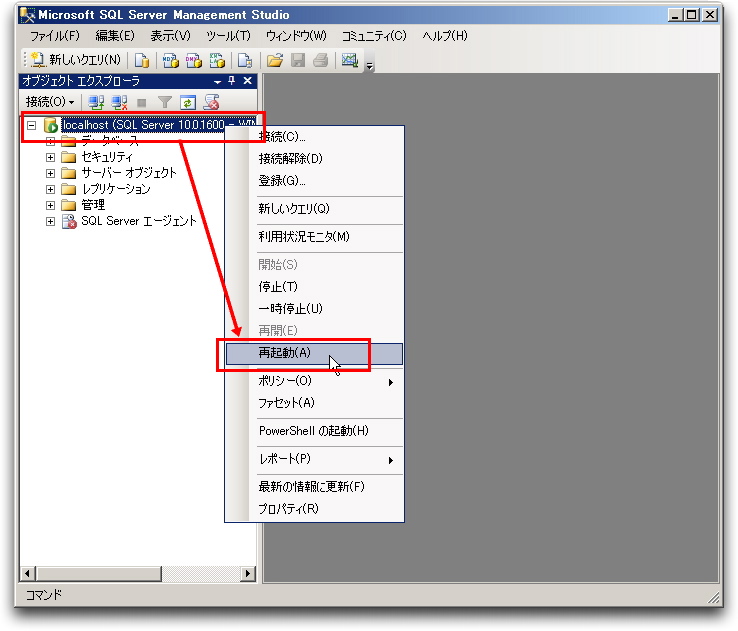
Task: Click the Filter funnel icon
Action: pos(165,102)
